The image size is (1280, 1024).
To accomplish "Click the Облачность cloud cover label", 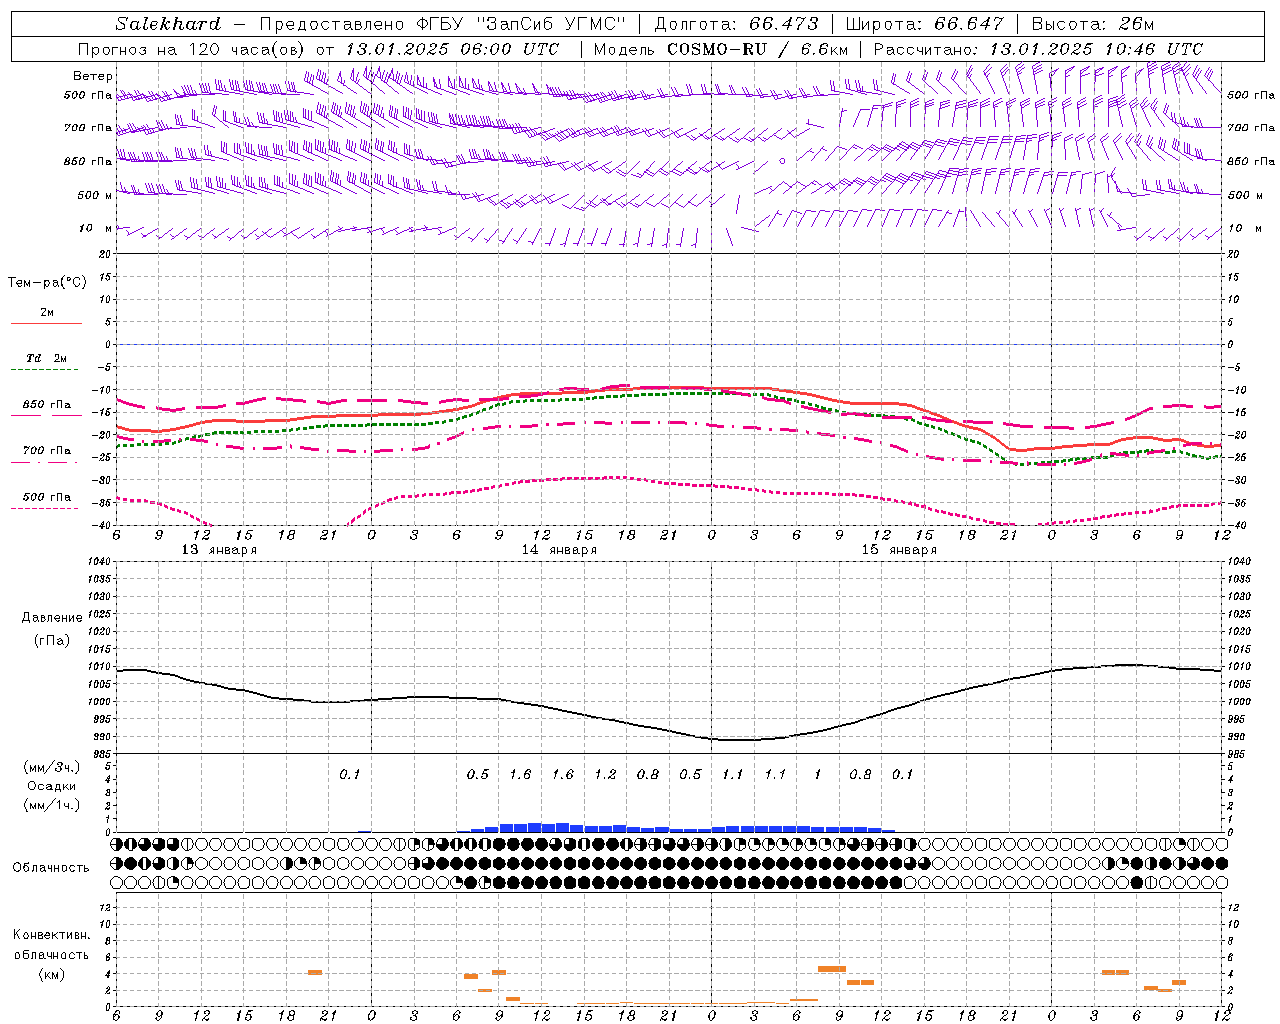I will click(50, 868).
